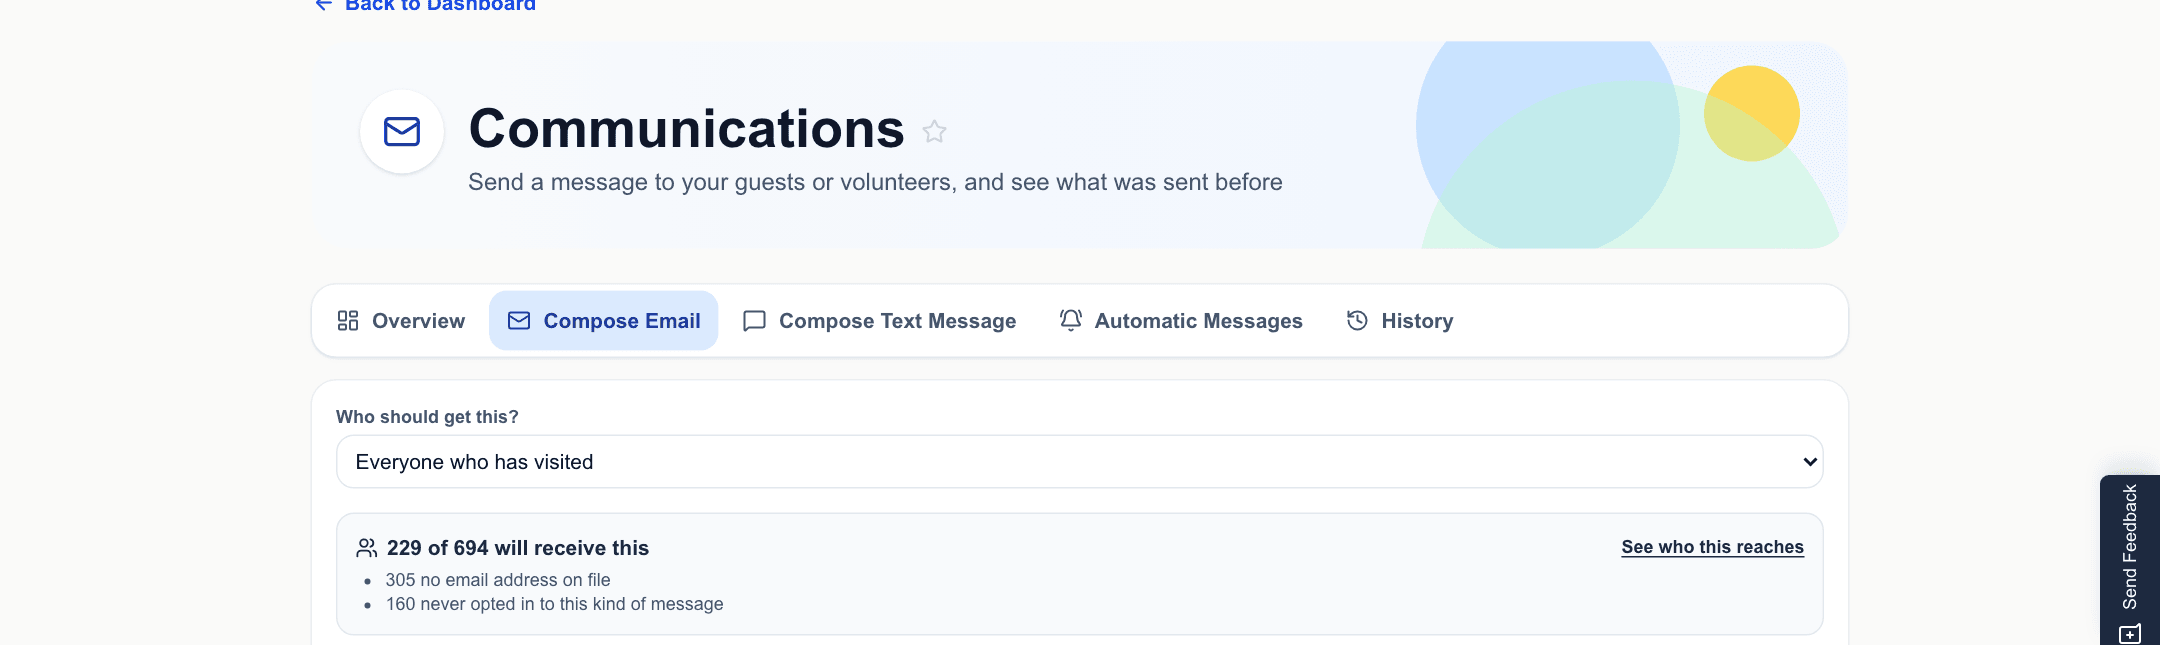The width and height of the screenshot is (2160, 645).
Task: Click '305 no email address on file' line
Action: click(498, 580)
